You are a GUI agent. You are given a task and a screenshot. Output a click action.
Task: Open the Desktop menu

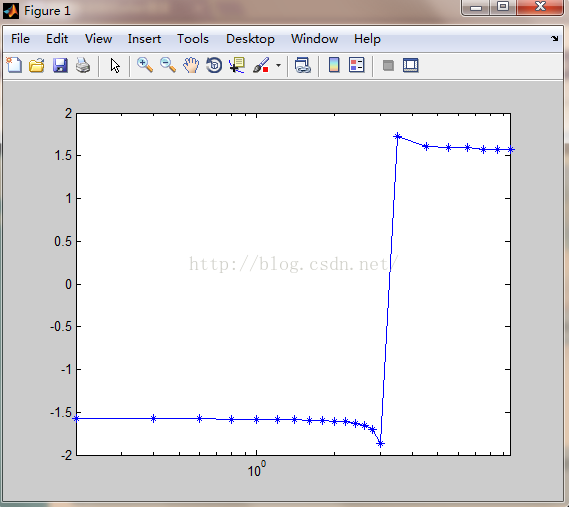tap(250, 39)
